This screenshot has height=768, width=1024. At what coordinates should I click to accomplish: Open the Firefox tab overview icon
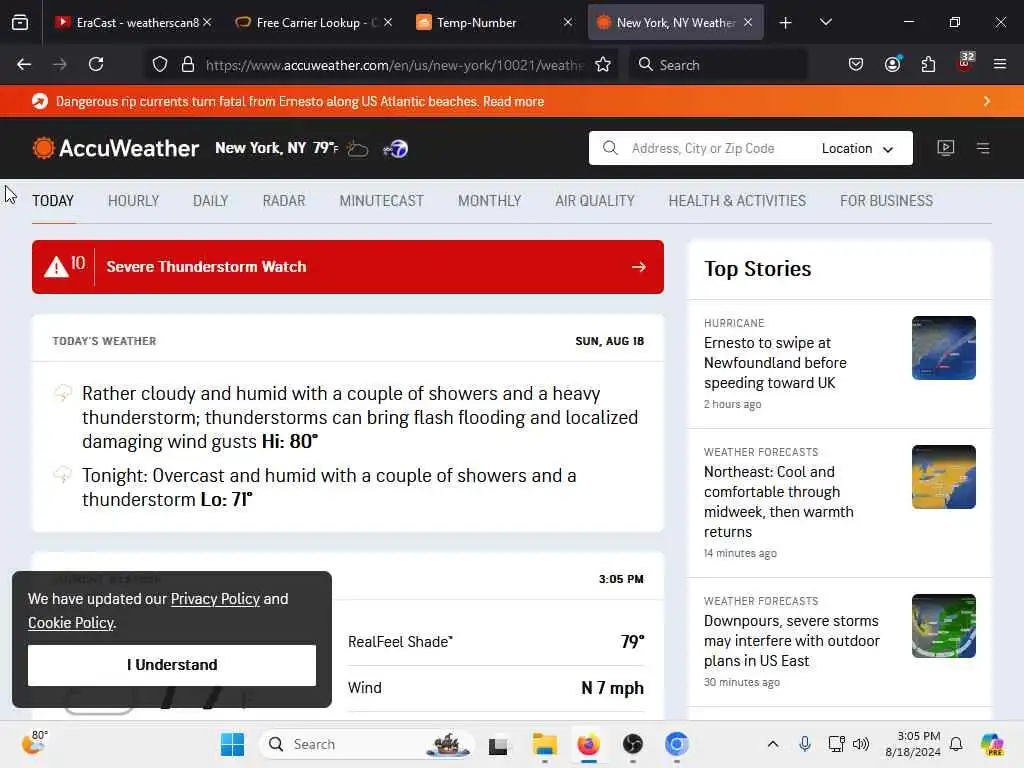click(x=20, y=22)
